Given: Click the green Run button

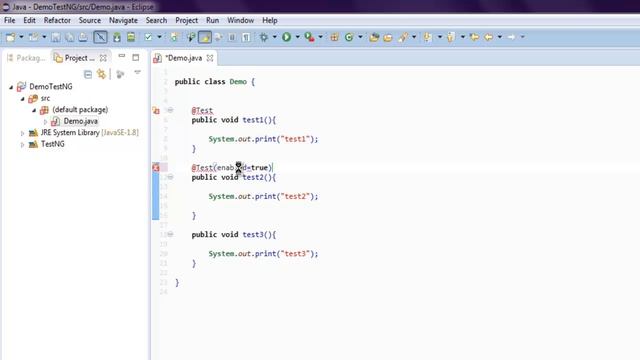Looking at the screenshot, I should click(287, 37).
